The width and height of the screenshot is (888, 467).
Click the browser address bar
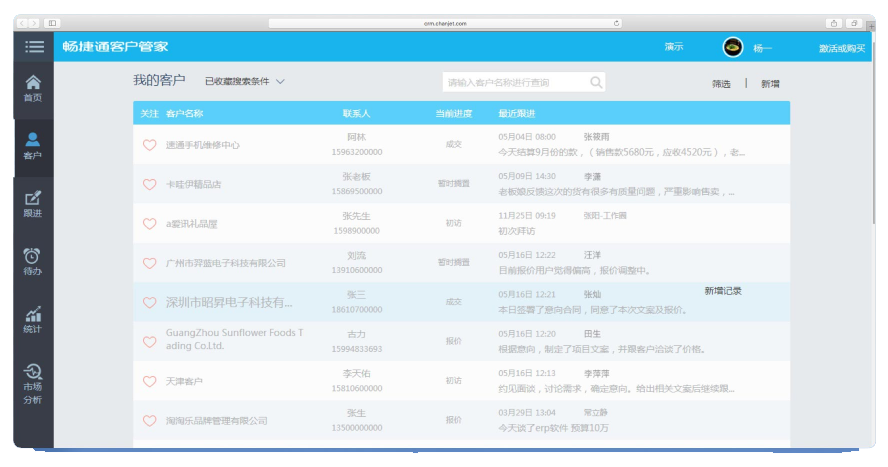(445, 23)
